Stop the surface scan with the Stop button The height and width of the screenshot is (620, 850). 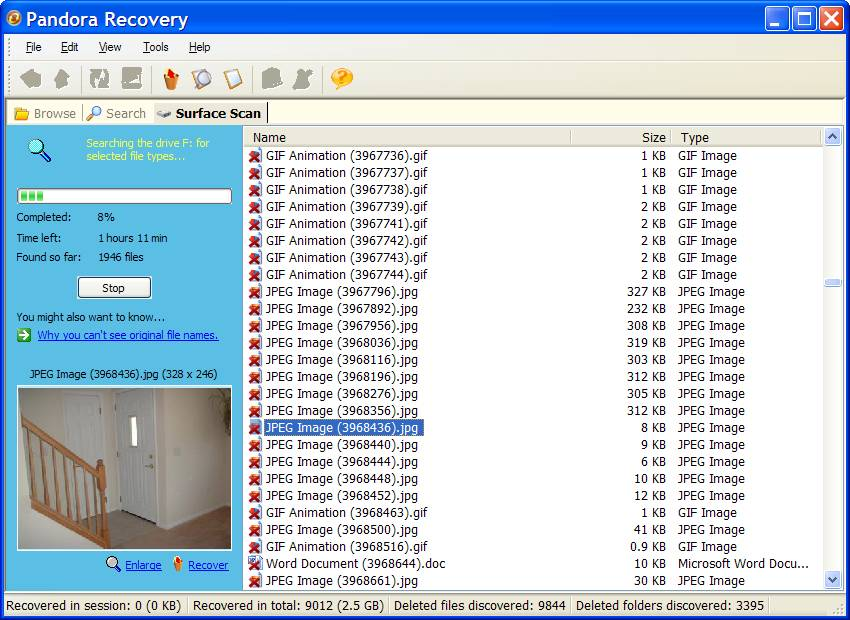click(114, 288)
